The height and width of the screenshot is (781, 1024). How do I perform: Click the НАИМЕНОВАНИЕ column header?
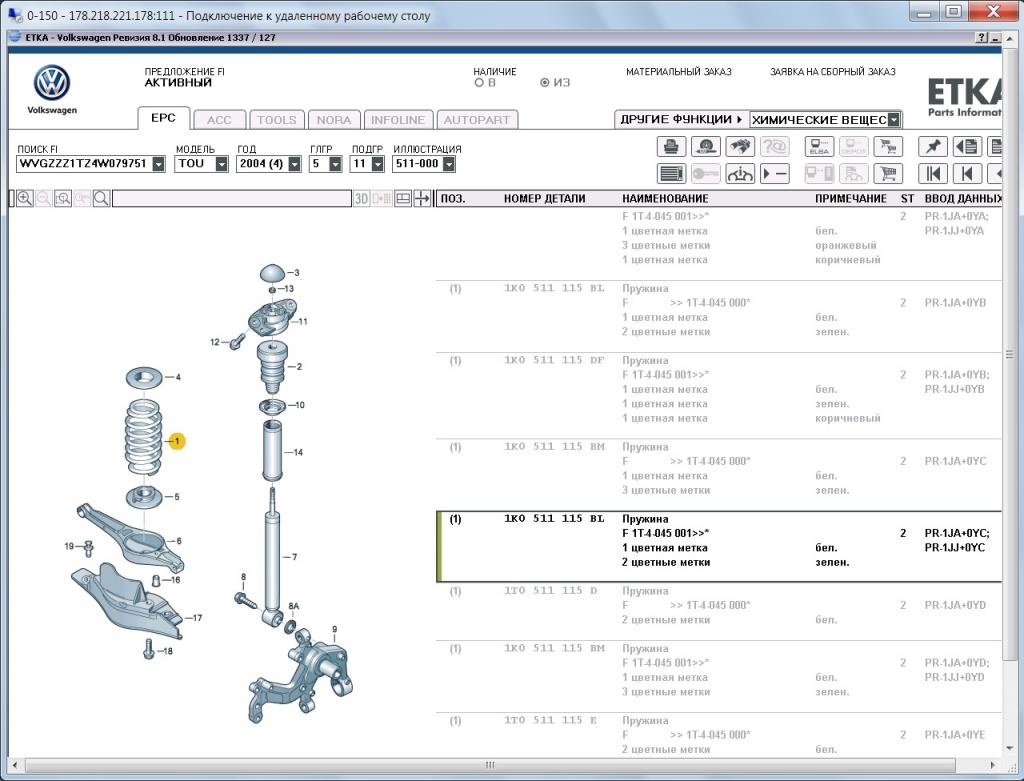pos(665,199)
